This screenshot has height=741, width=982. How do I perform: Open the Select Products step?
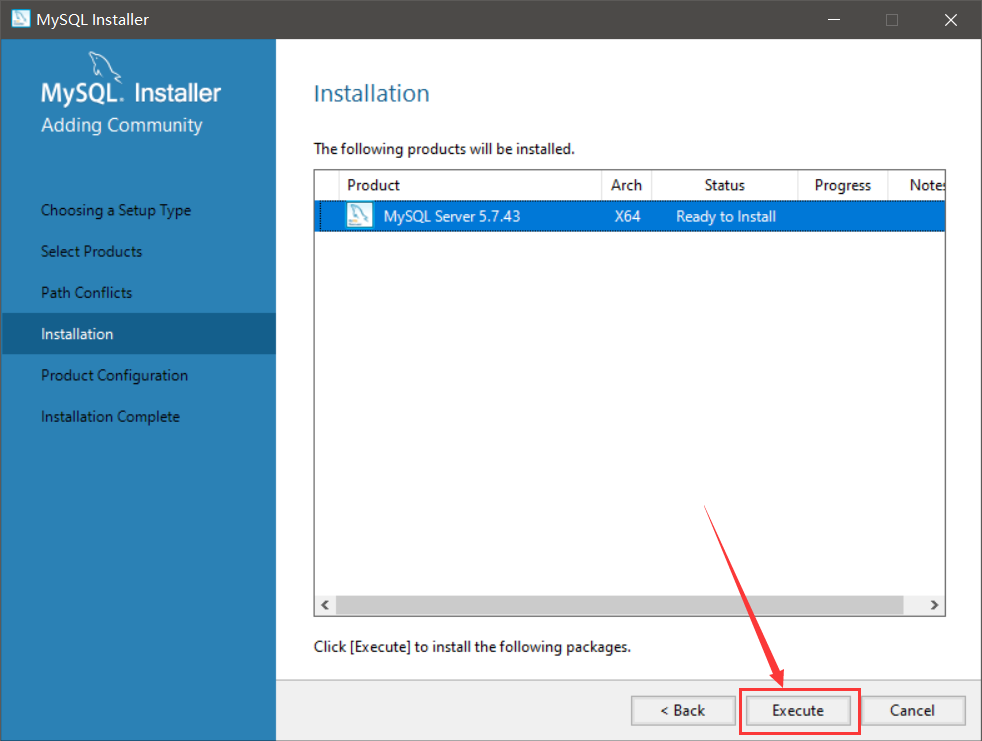coord(92,251)
